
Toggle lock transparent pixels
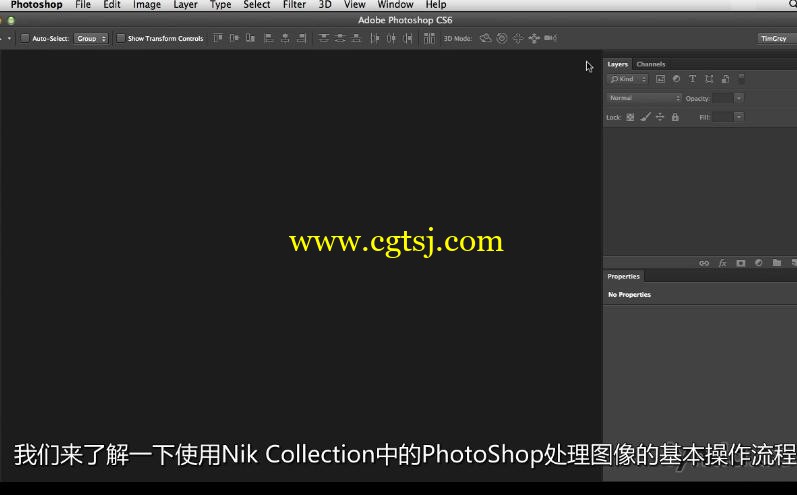coord(630,117)
